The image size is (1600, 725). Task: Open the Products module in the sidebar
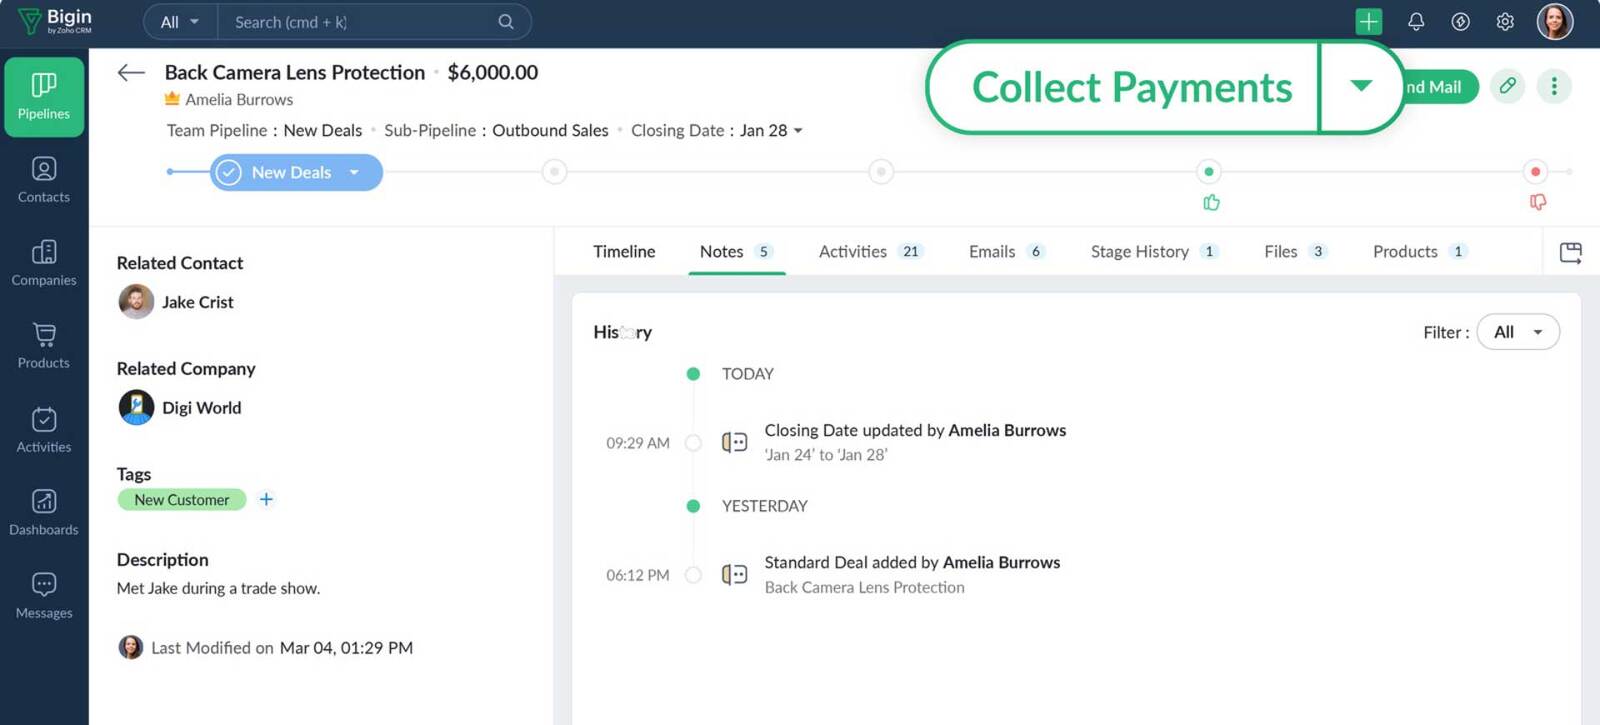(x=44, y=346)
